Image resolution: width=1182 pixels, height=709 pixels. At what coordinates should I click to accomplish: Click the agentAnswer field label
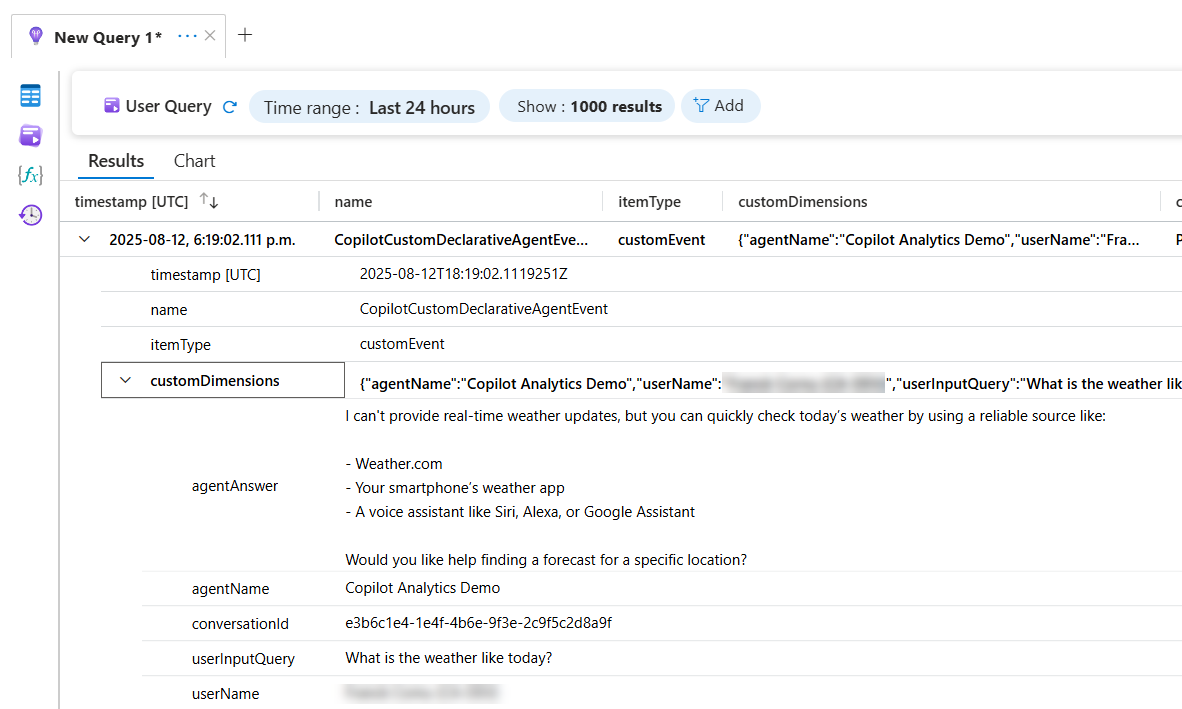coord(234,486)
